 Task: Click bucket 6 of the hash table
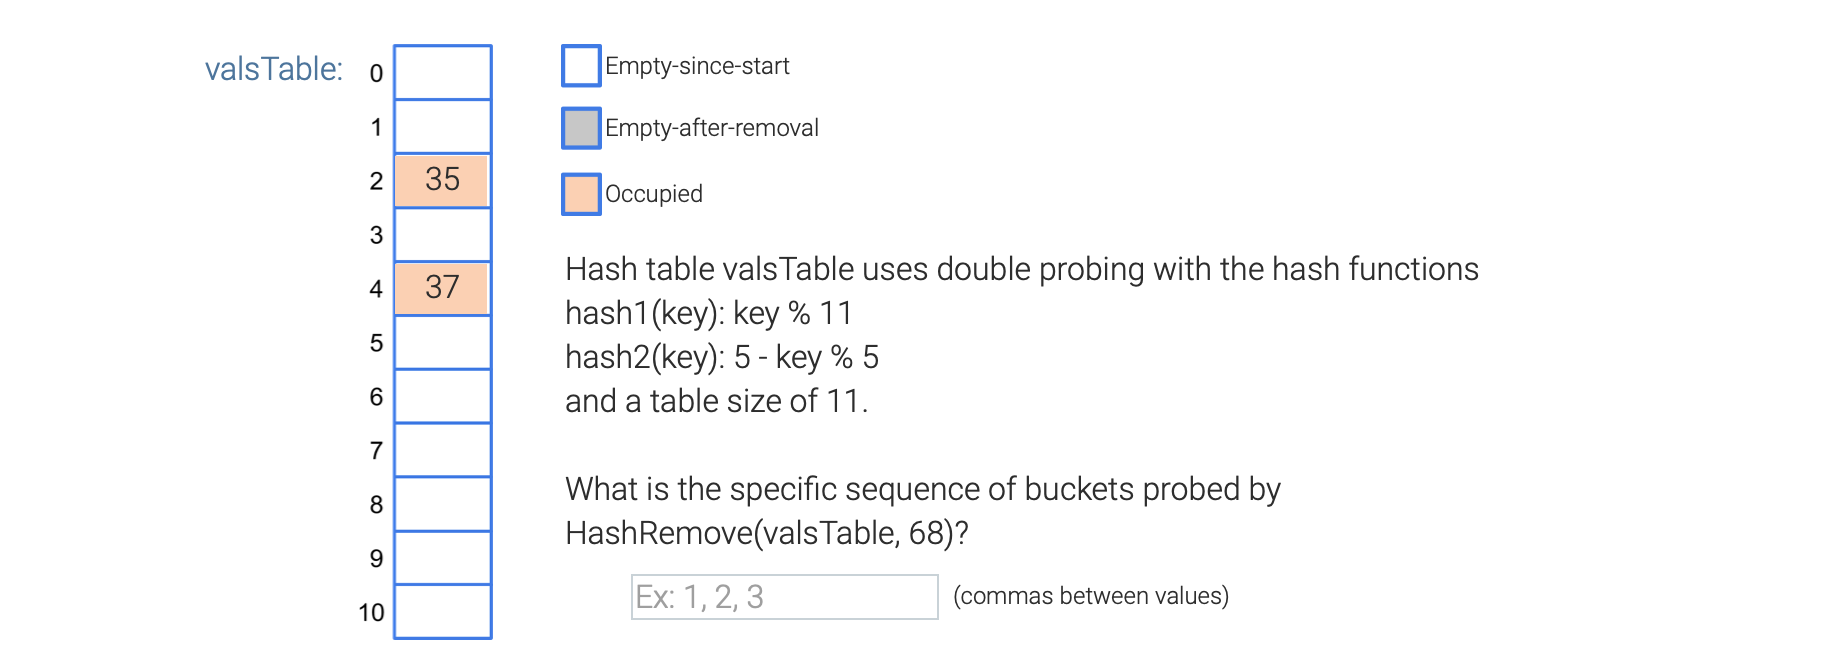(x=442, y=396)
